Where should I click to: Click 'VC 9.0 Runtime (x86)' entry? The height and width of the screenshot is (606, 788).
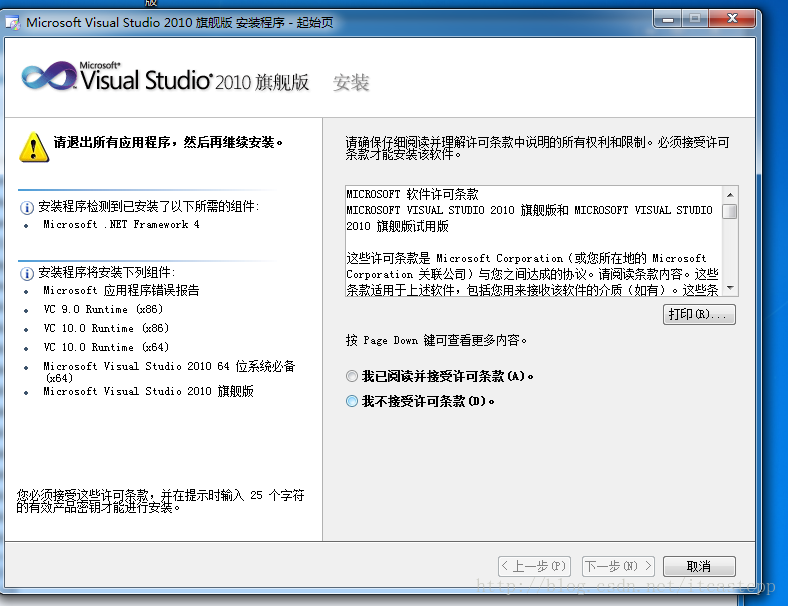click(x=103, y=309)
